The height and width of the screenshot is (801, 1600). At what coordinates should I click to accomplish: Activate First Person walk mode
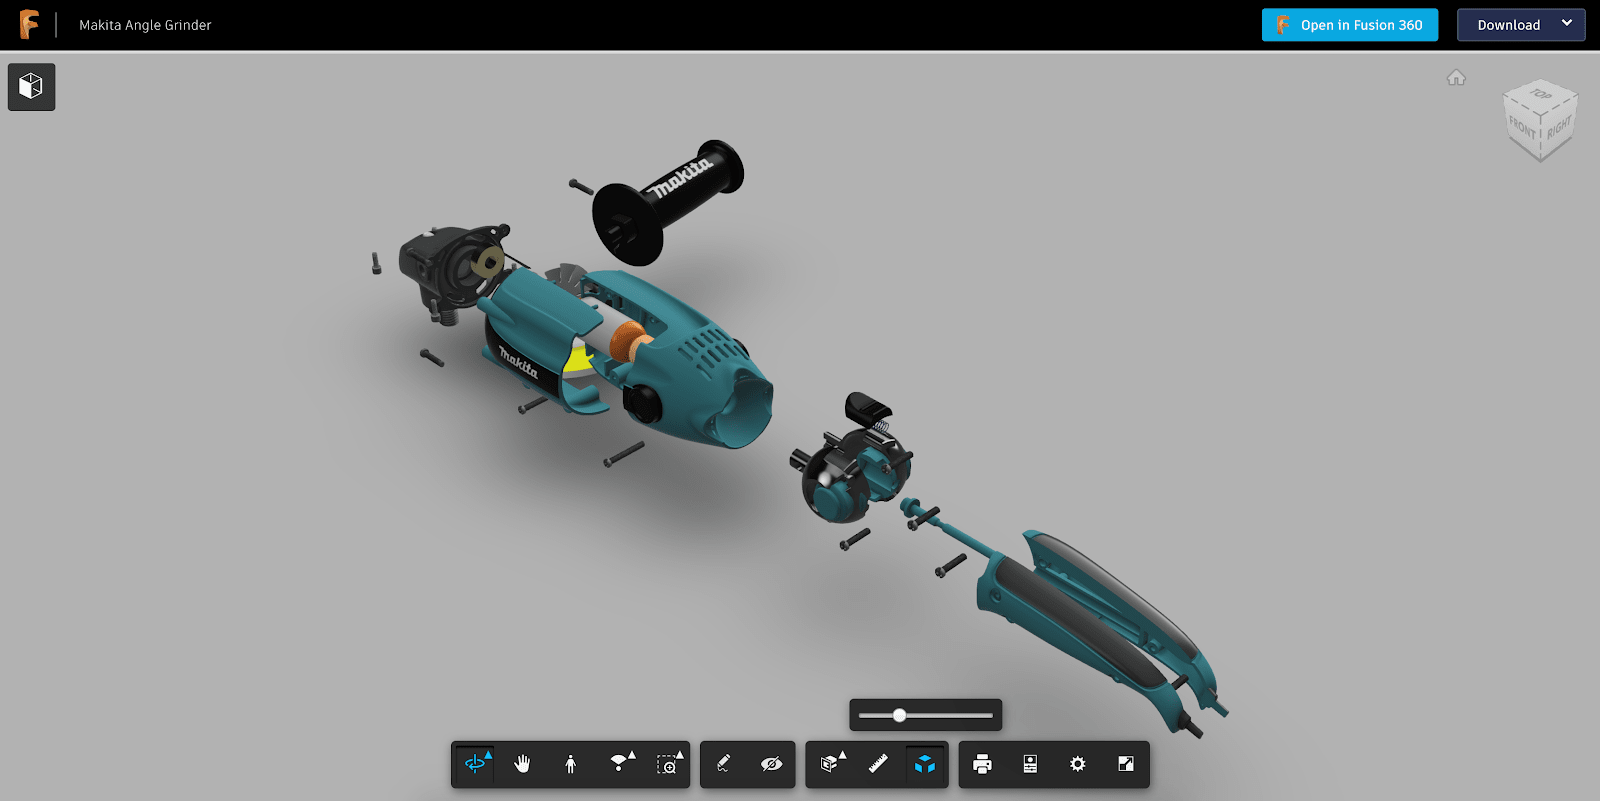click(570, 764)
